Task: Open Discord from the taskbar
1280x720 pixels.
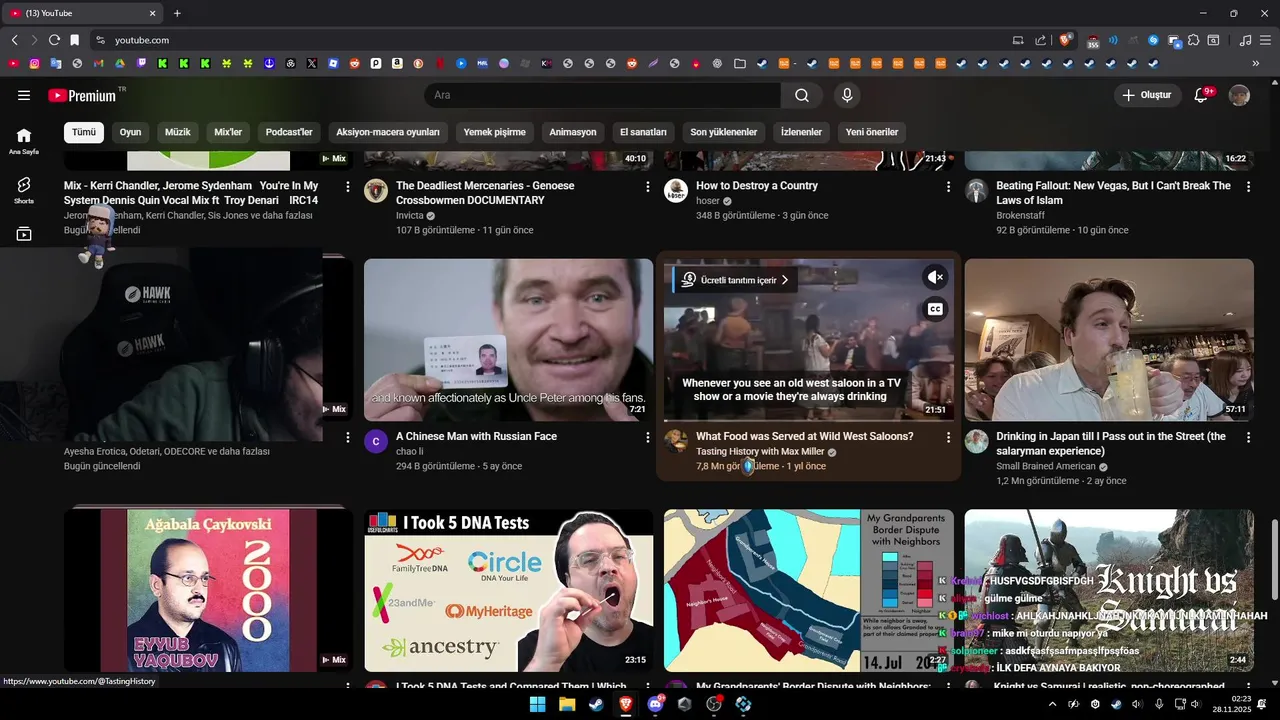Action: coord(655,704)
